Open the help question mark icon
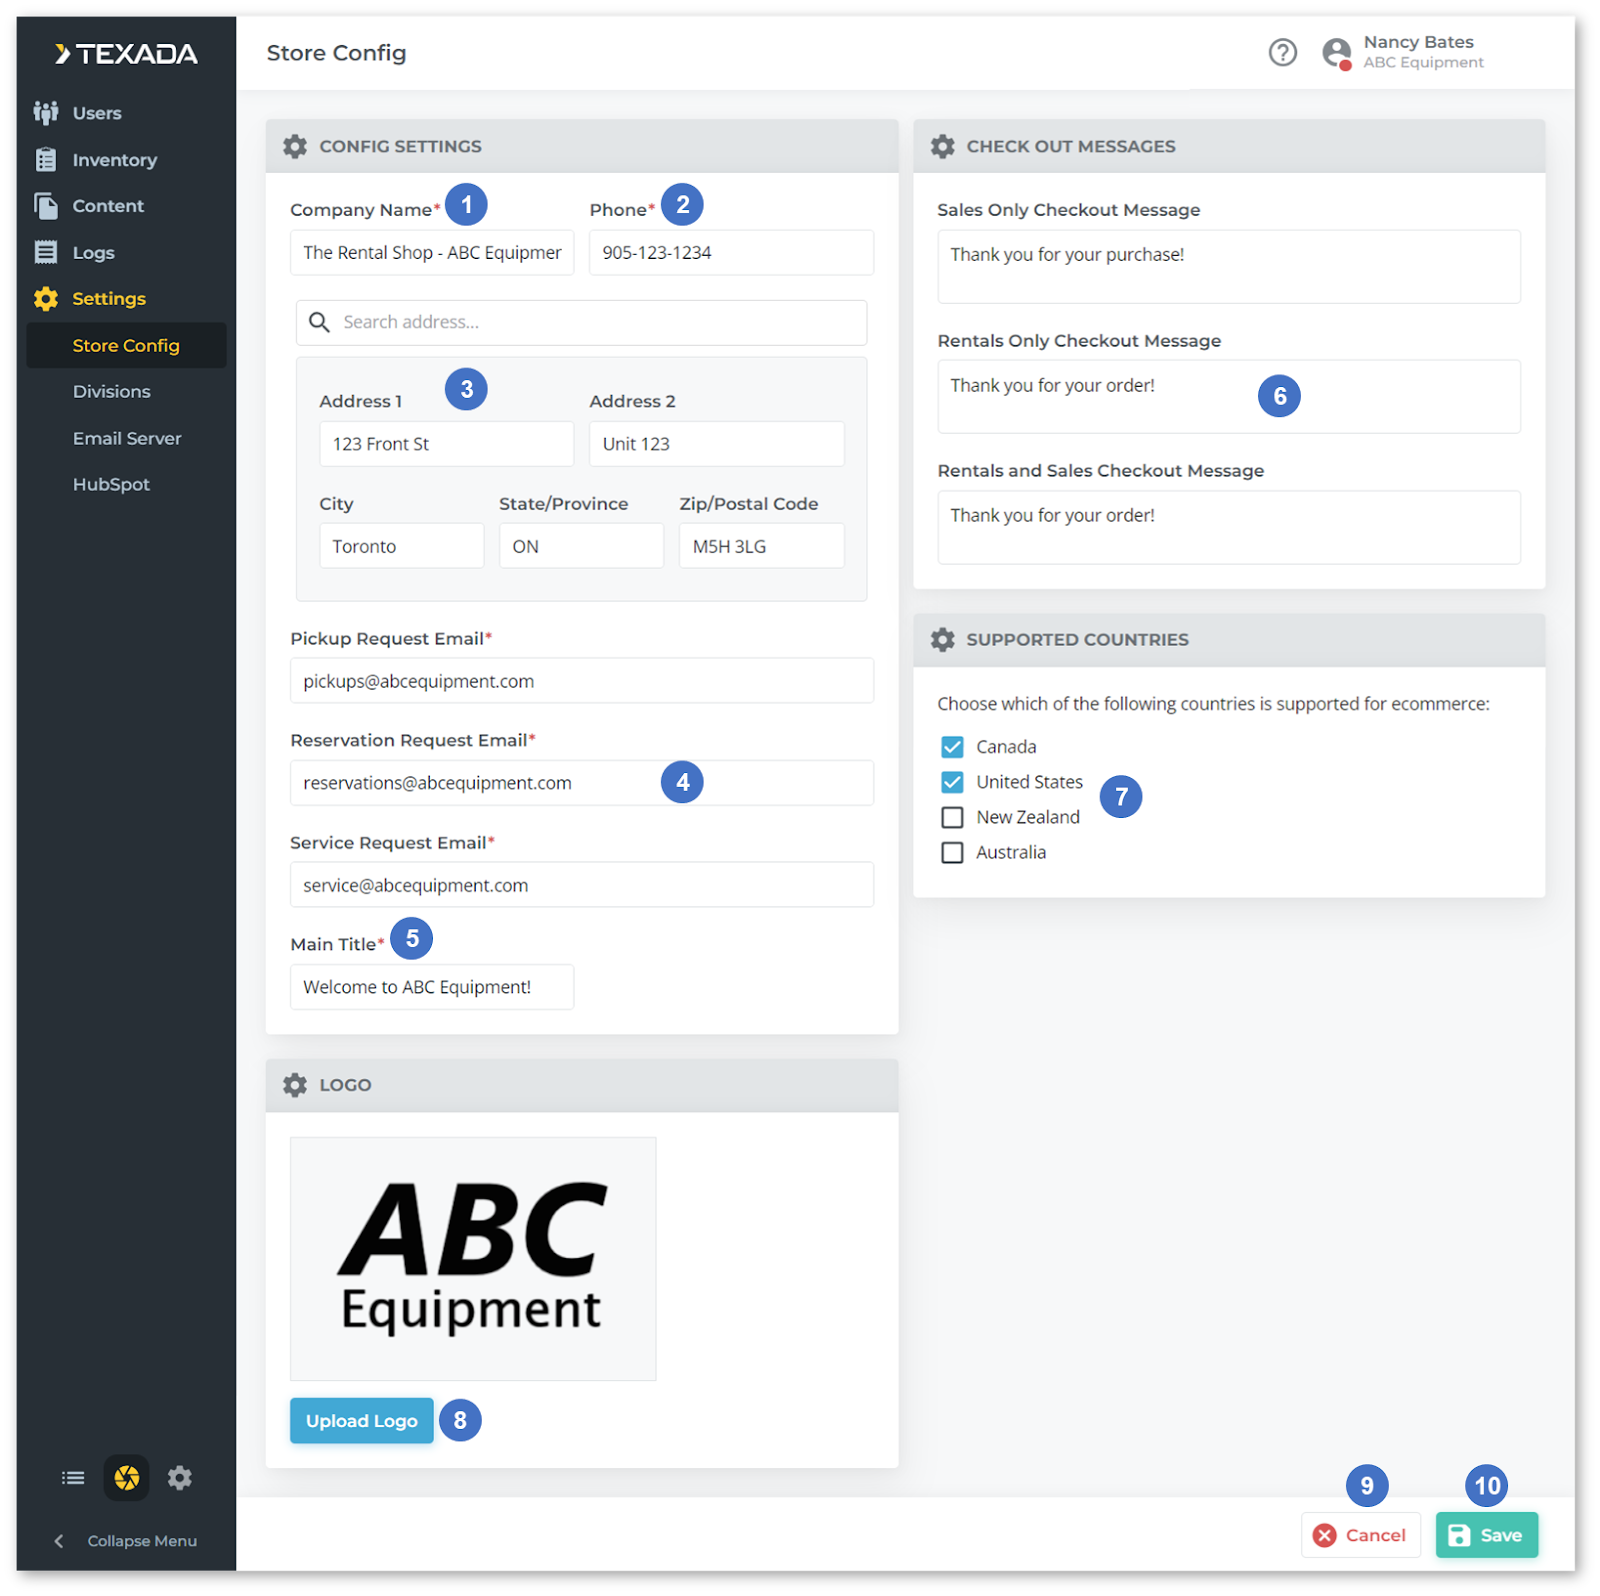The image size is (1600, 1596). coord(1282,52)
